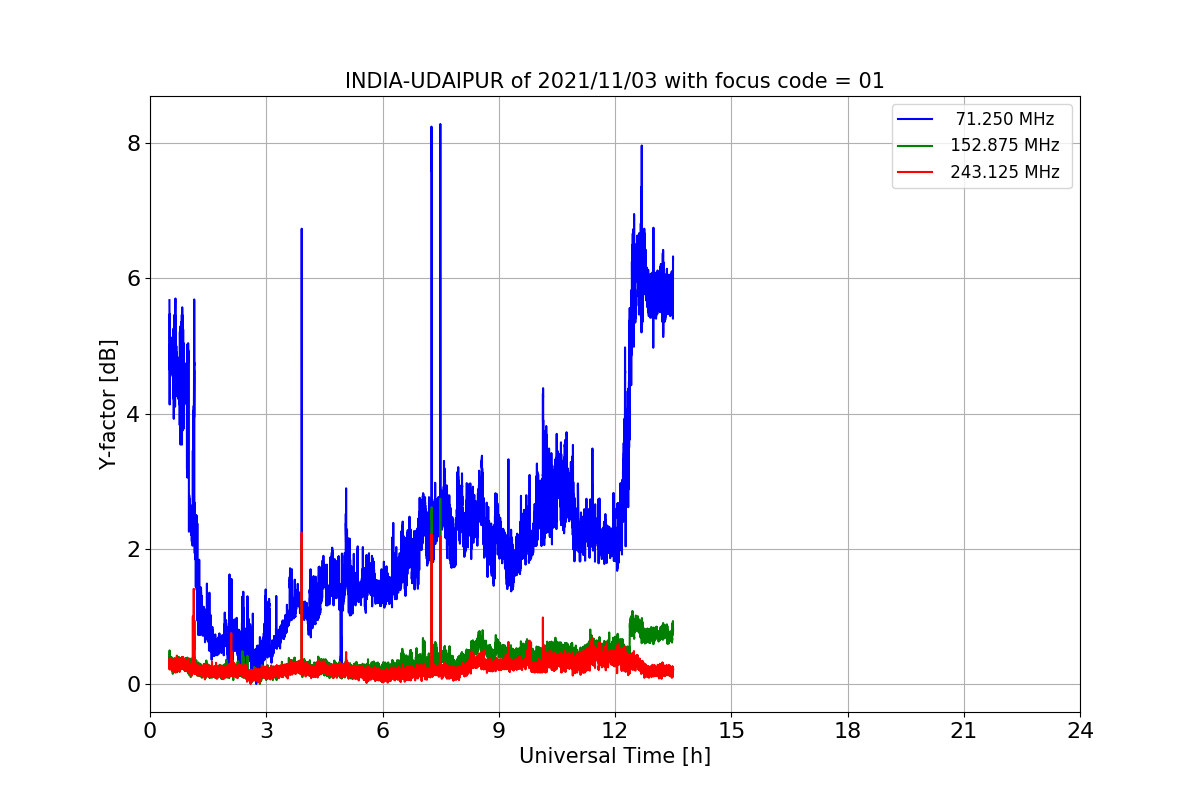
Task: Click y-axis tick label 8
Action: point(133,143)
